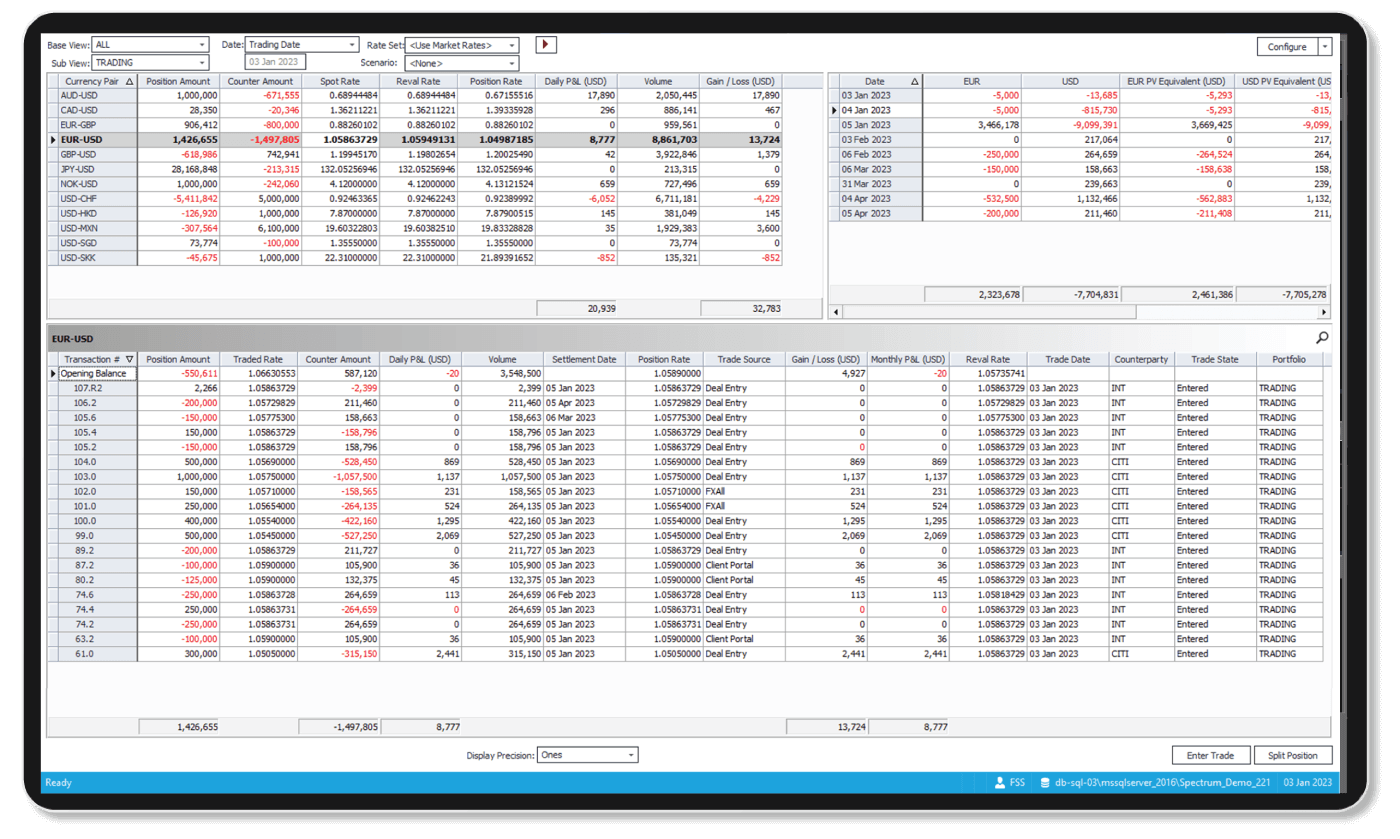Click the Counterparty column header
The width and height of the screenshot is (1400, 839).
click(1141, 359)
